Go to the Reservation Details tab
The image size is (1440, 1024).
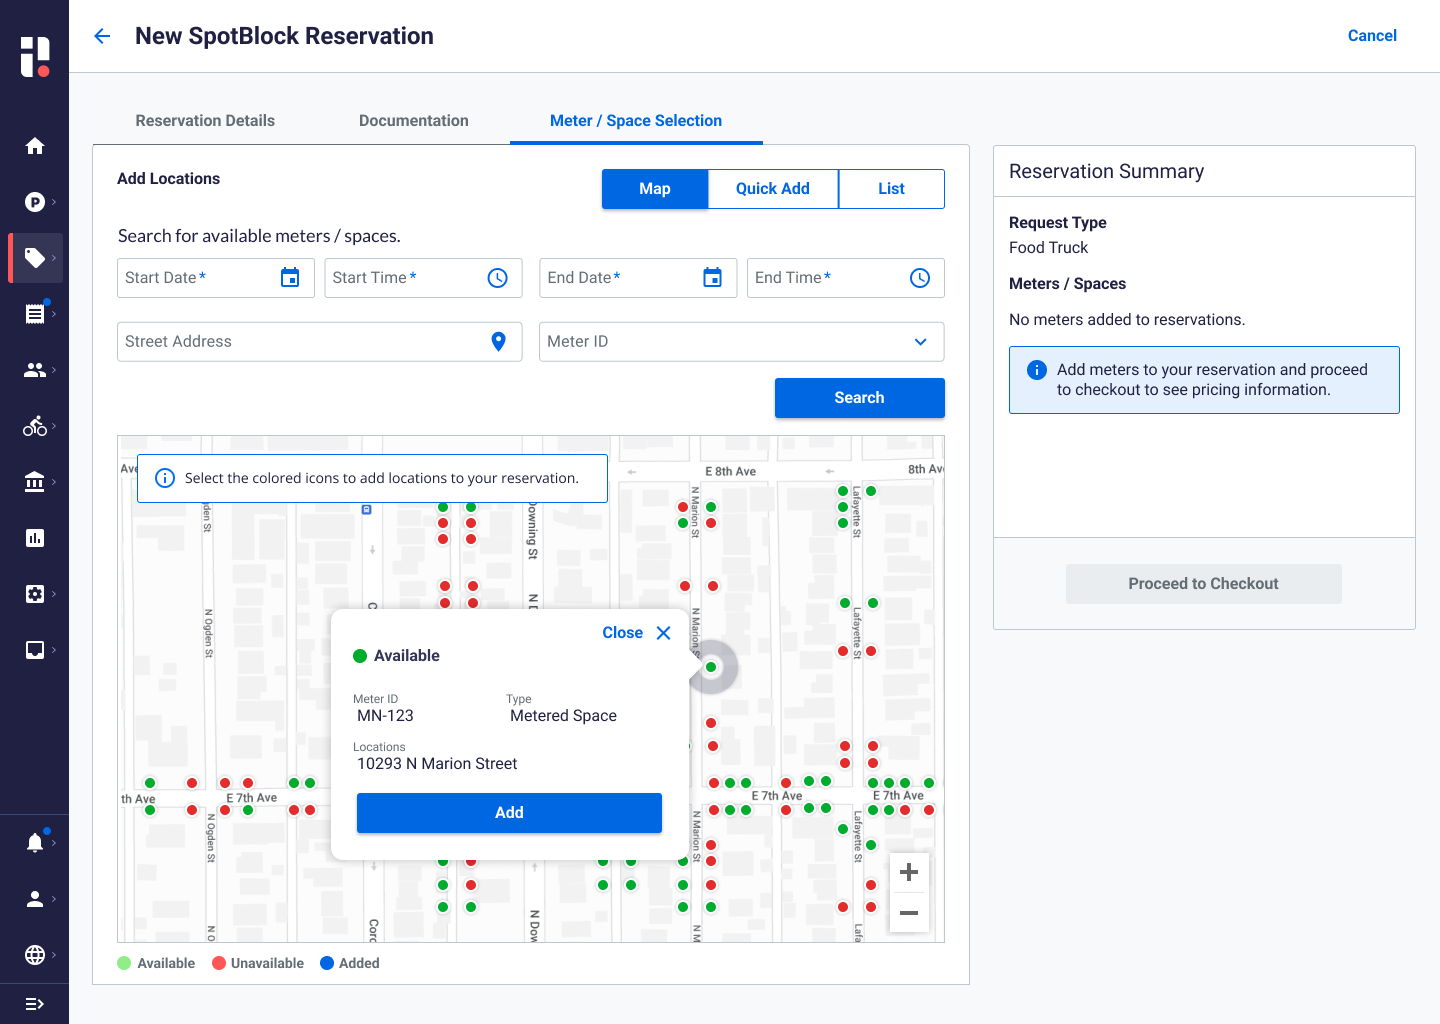tap(205, 121)
